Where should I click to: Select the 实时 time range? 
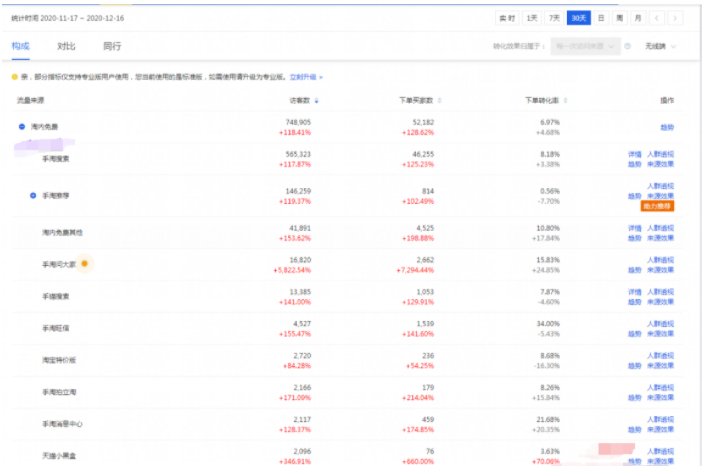[507, 18]
